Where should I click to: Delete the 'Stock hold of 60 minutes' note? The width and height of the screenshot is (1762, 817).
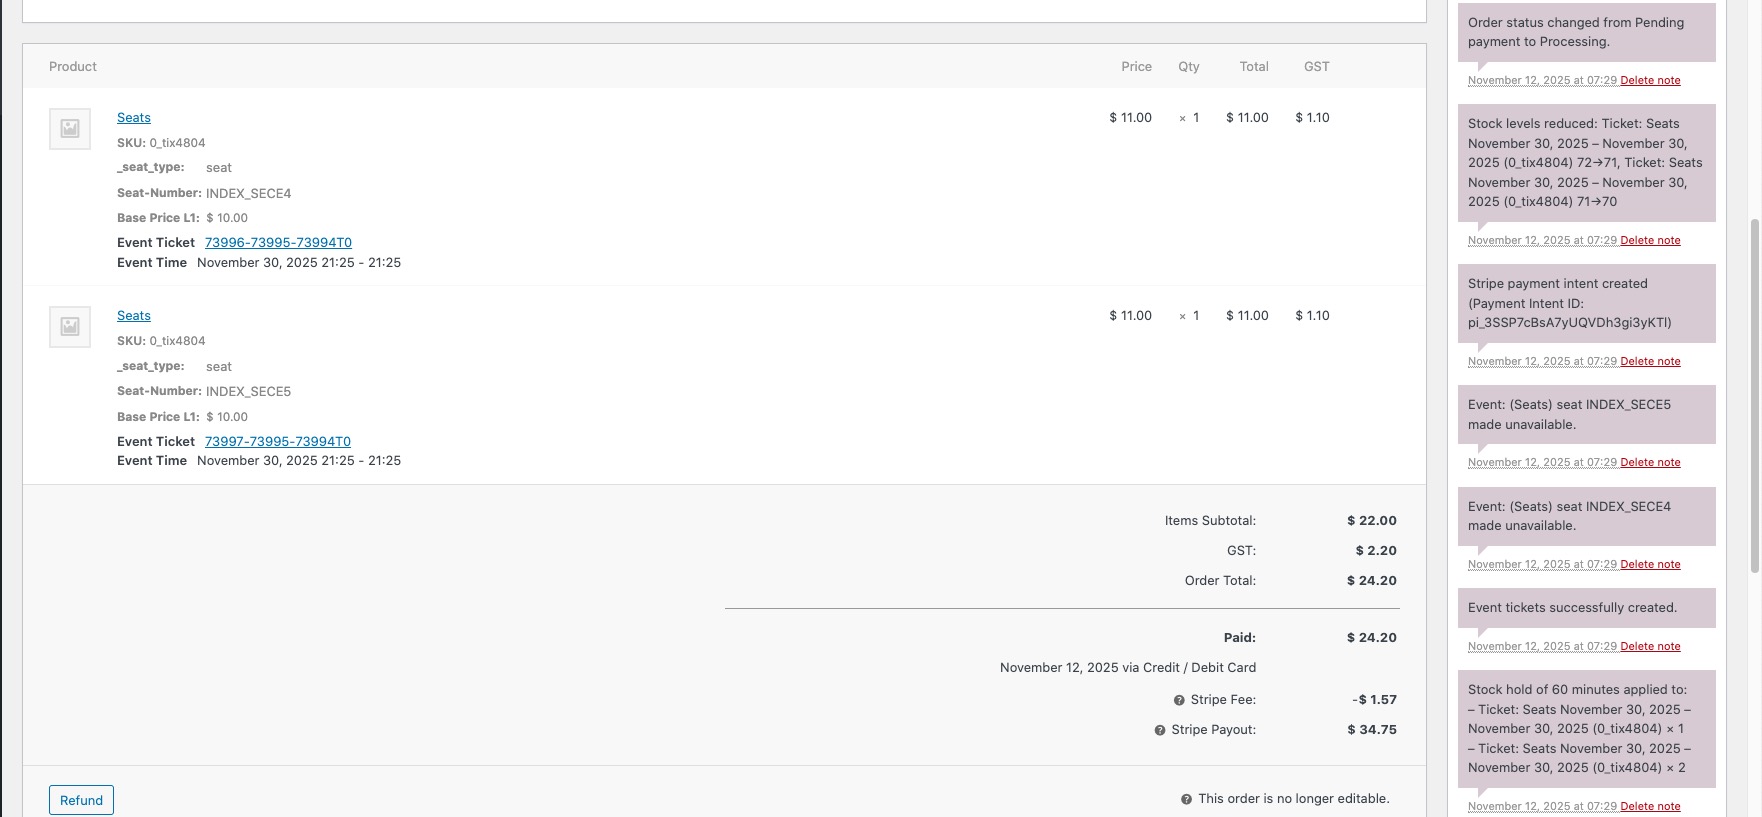1650,807
